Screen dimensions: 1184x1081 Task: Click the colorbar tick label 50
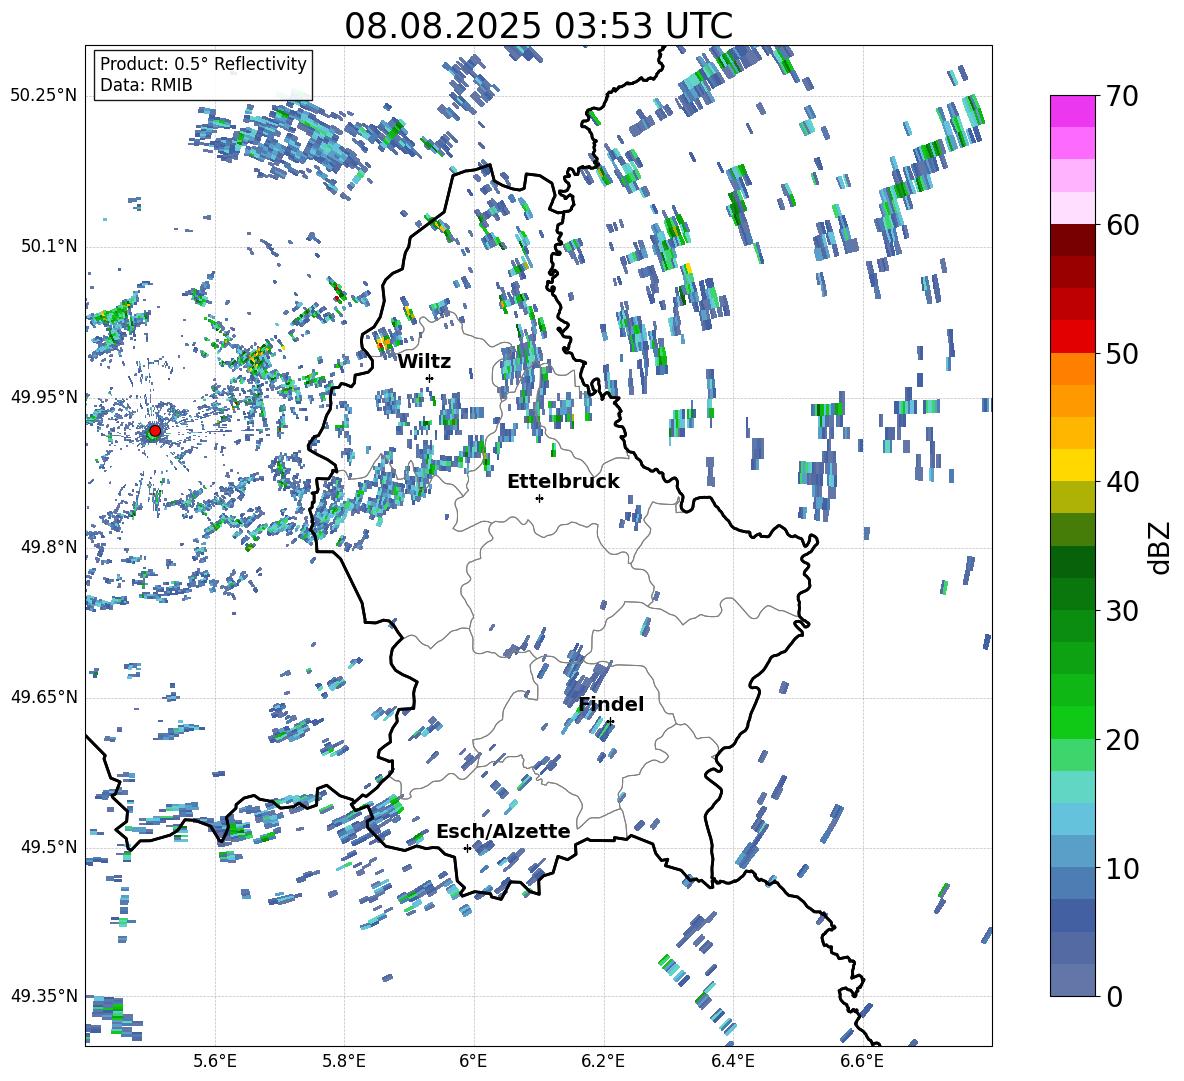1122,354
